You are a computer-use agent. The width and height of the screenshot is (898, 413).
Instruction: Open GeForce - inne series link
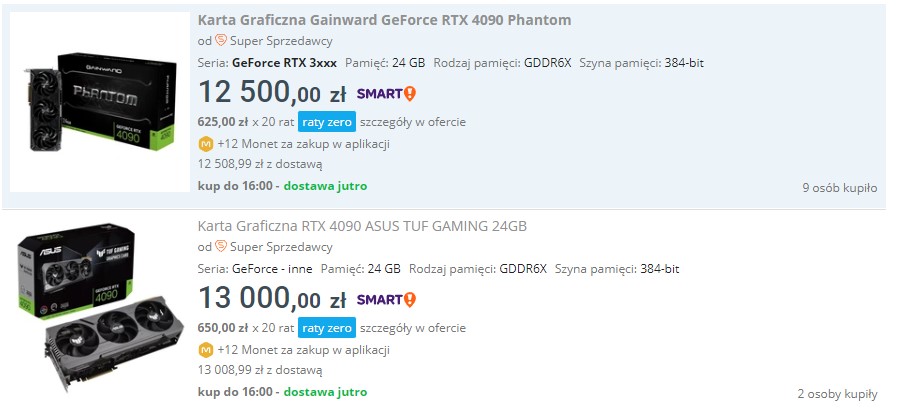[x=273, y=268]
